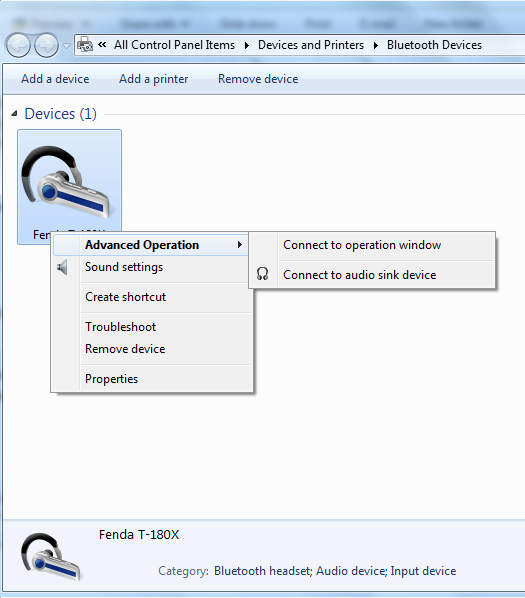
Task: Expand arrow after All Control Panel Items
Action: 247,45
